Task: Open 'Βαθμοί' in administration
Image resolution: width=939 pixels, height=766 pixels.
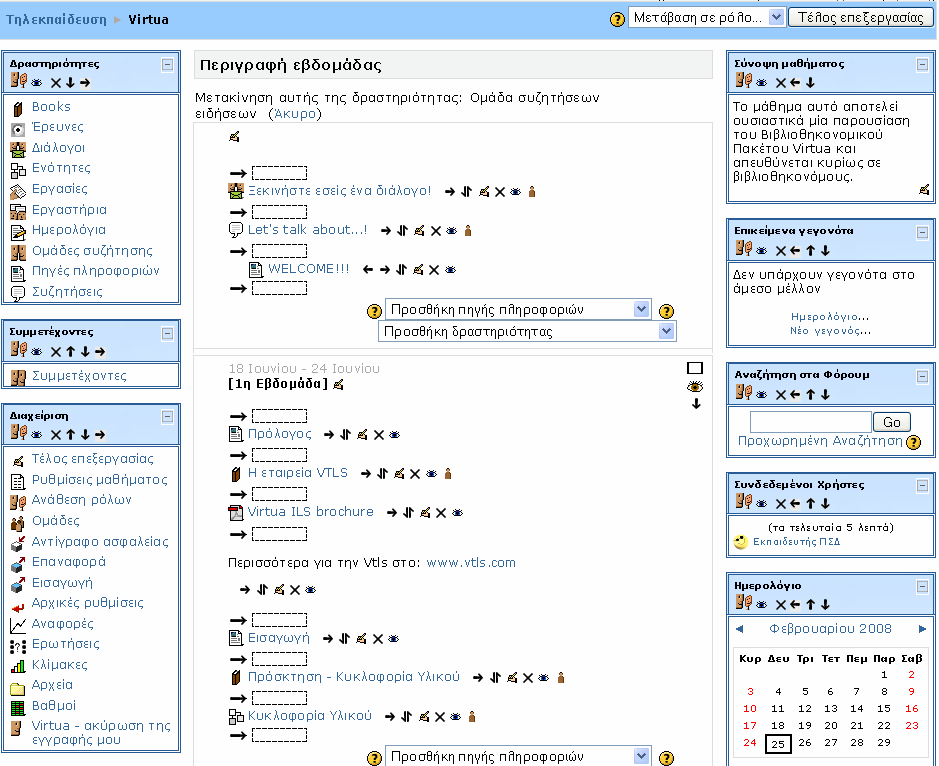Action: [54, 706]
